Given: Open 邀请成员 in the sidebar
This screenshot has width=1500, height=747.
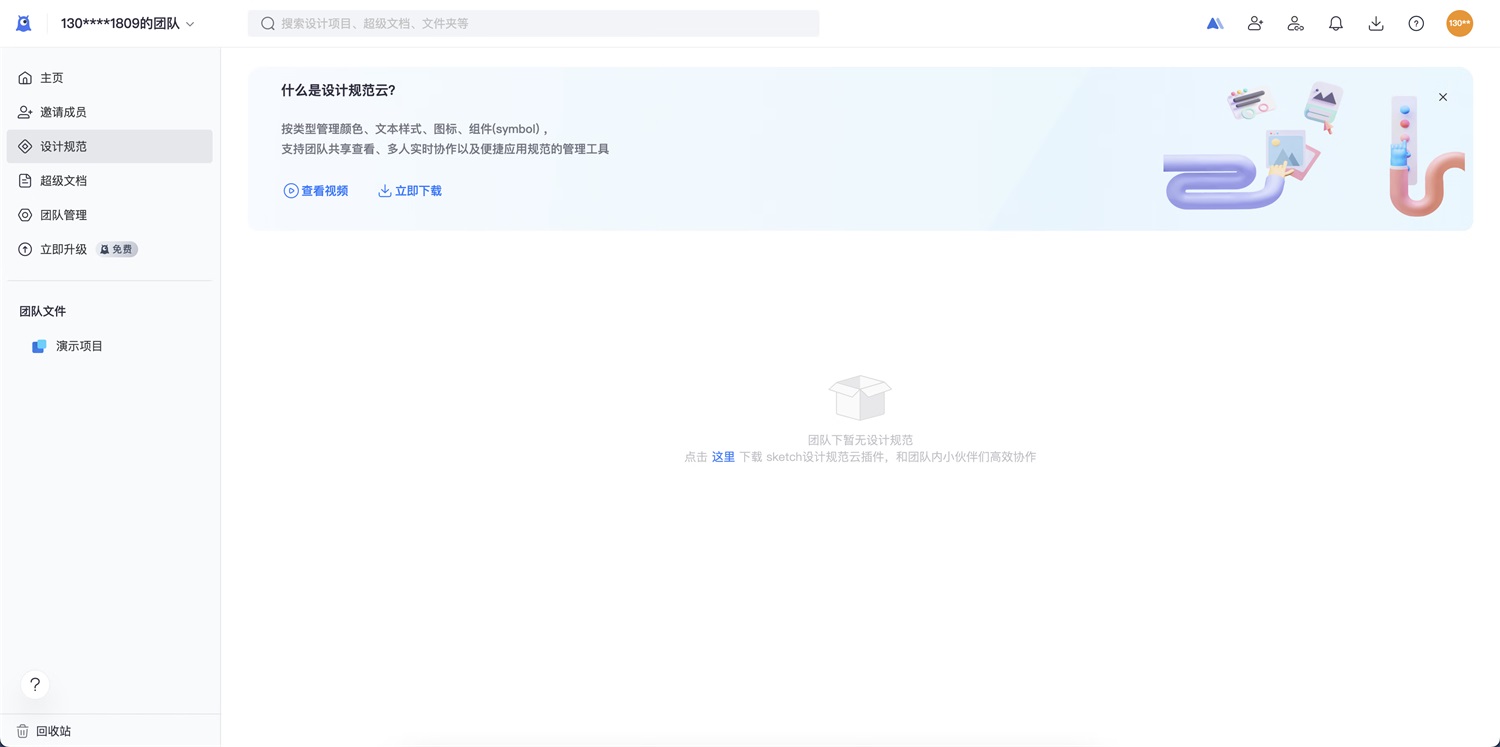Looking at the screenshot, I should click(x=63, y=112).
